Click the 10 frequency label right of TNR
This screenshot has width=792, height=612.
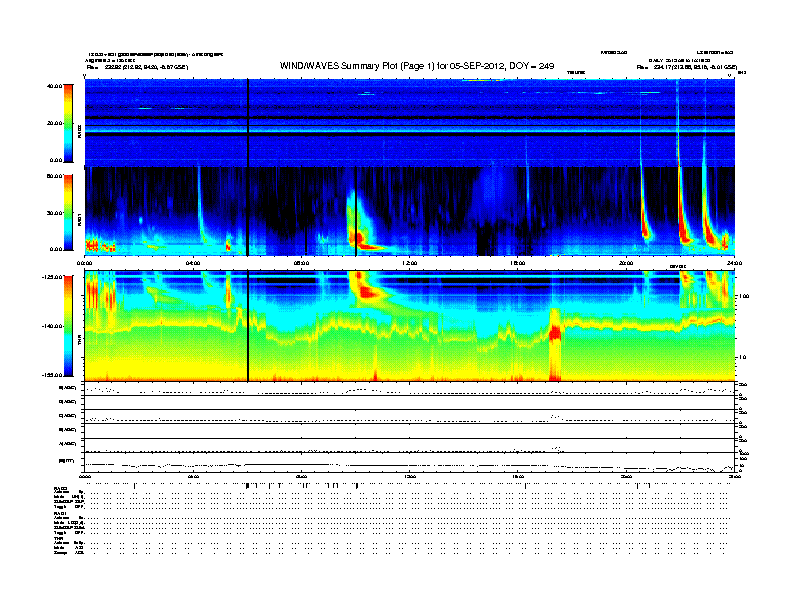(744, 357)
